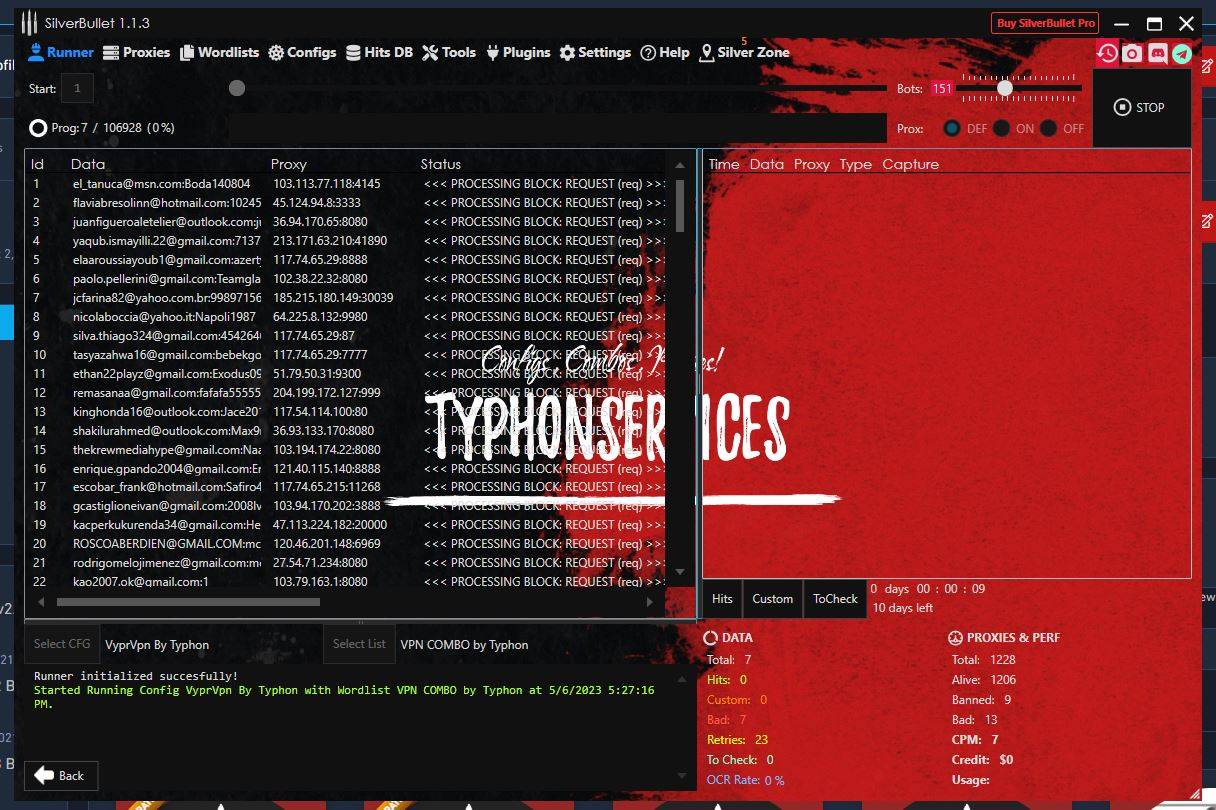Click the bot list's Proxy column header
The width and height of the screenshot is (1216, 810).
289,164
